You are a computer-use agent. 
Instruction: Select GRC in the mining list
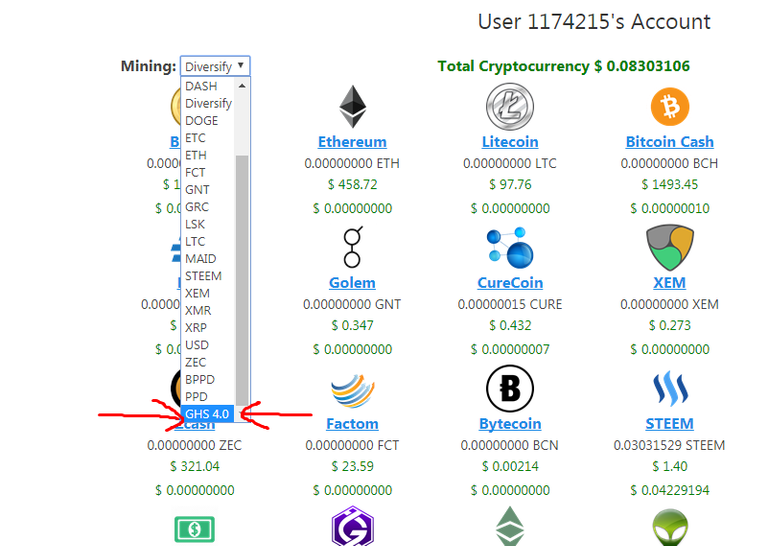click(x=208, y=207)
